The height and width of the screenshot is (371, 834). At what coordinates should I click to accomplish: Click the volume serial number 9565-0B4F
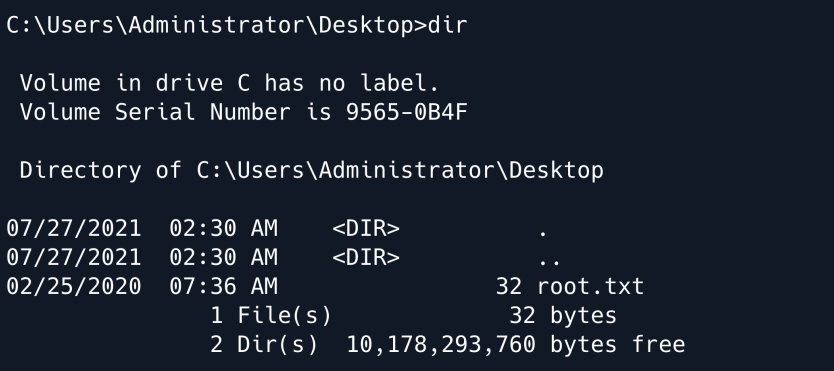pyautogui.click(x=407, y=112)
